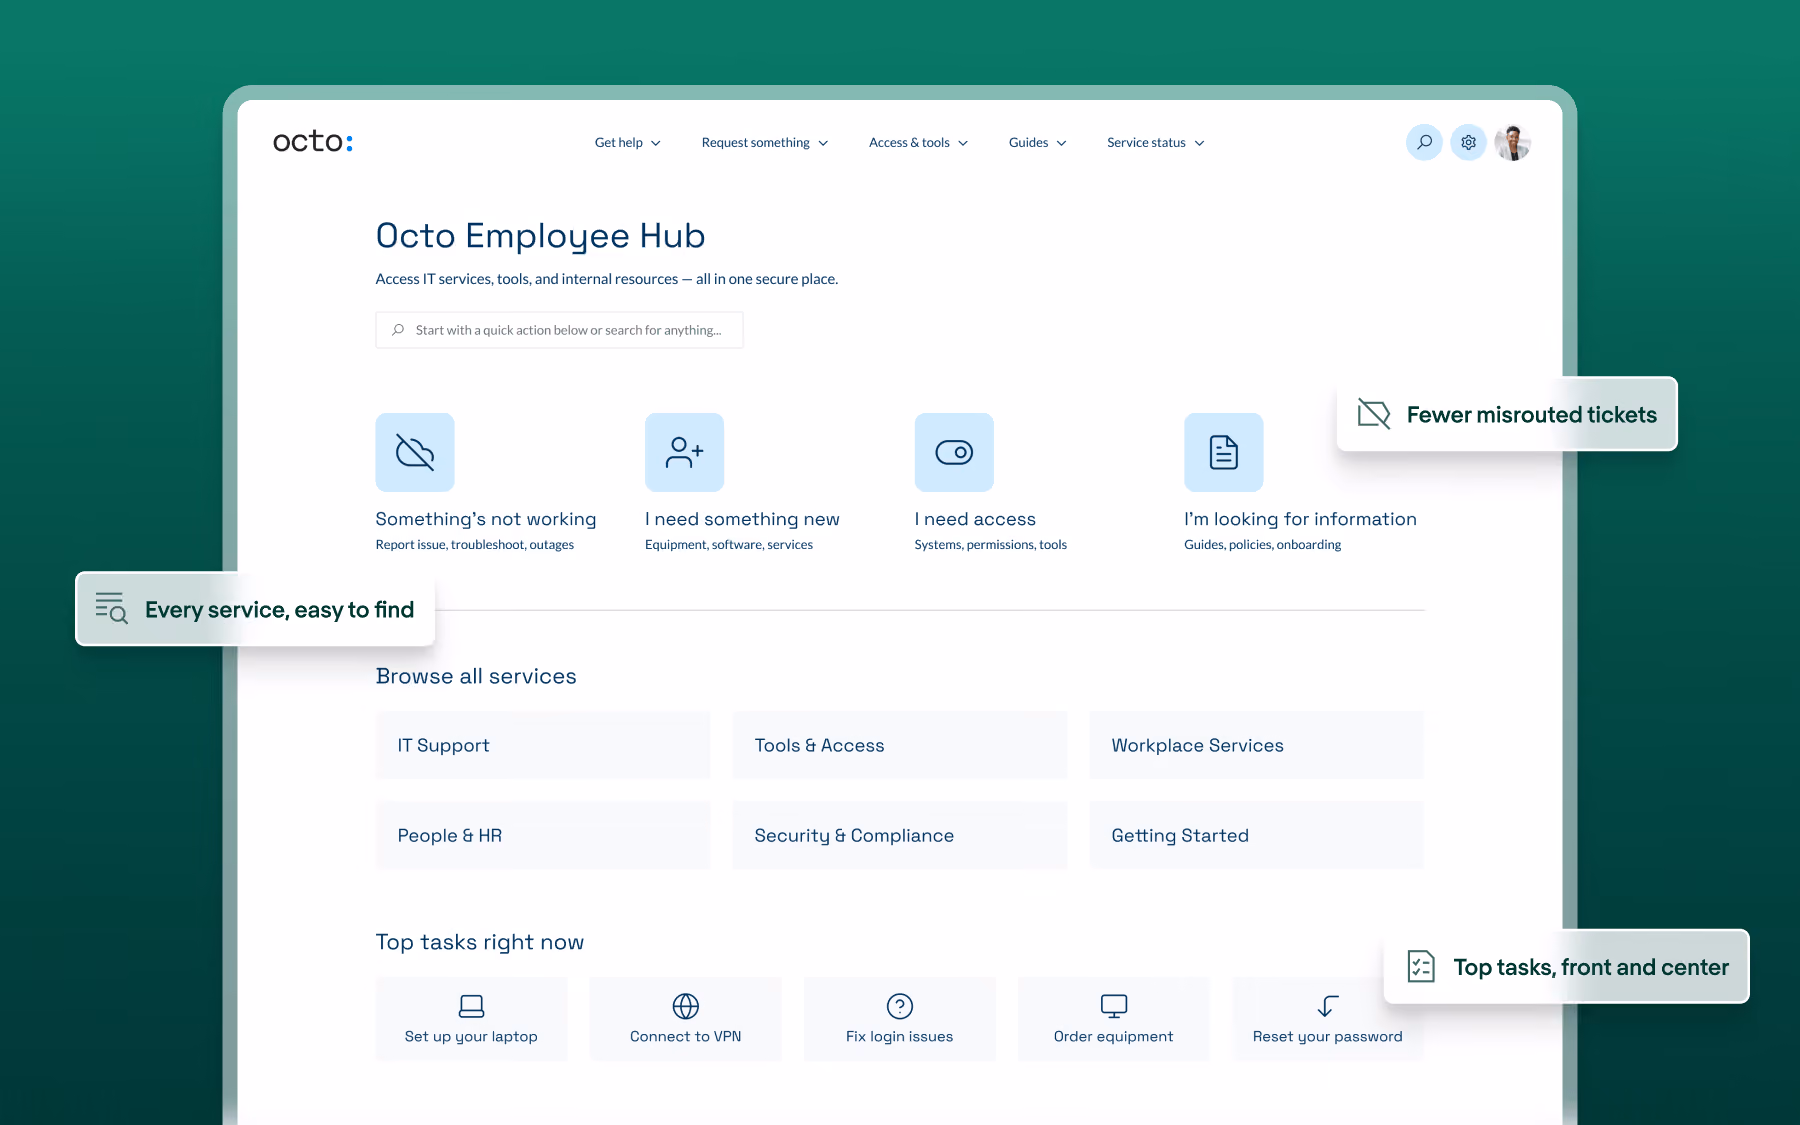Click the question mark icon for login issues
The image size is (1800, 1125).
click(x=900, y=1005)
